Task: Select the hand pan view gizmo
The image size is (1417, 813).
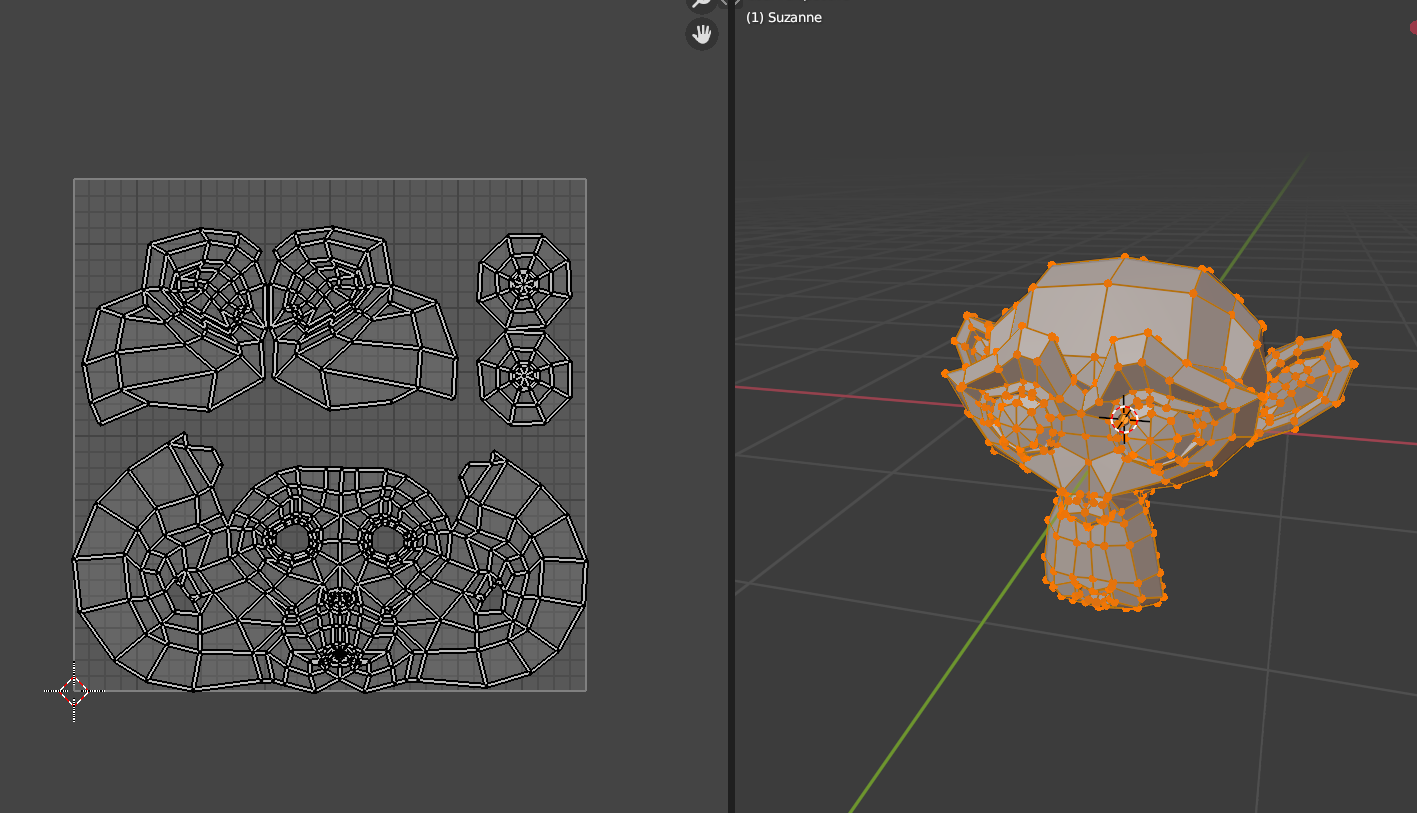Action: tap(702, 35)
